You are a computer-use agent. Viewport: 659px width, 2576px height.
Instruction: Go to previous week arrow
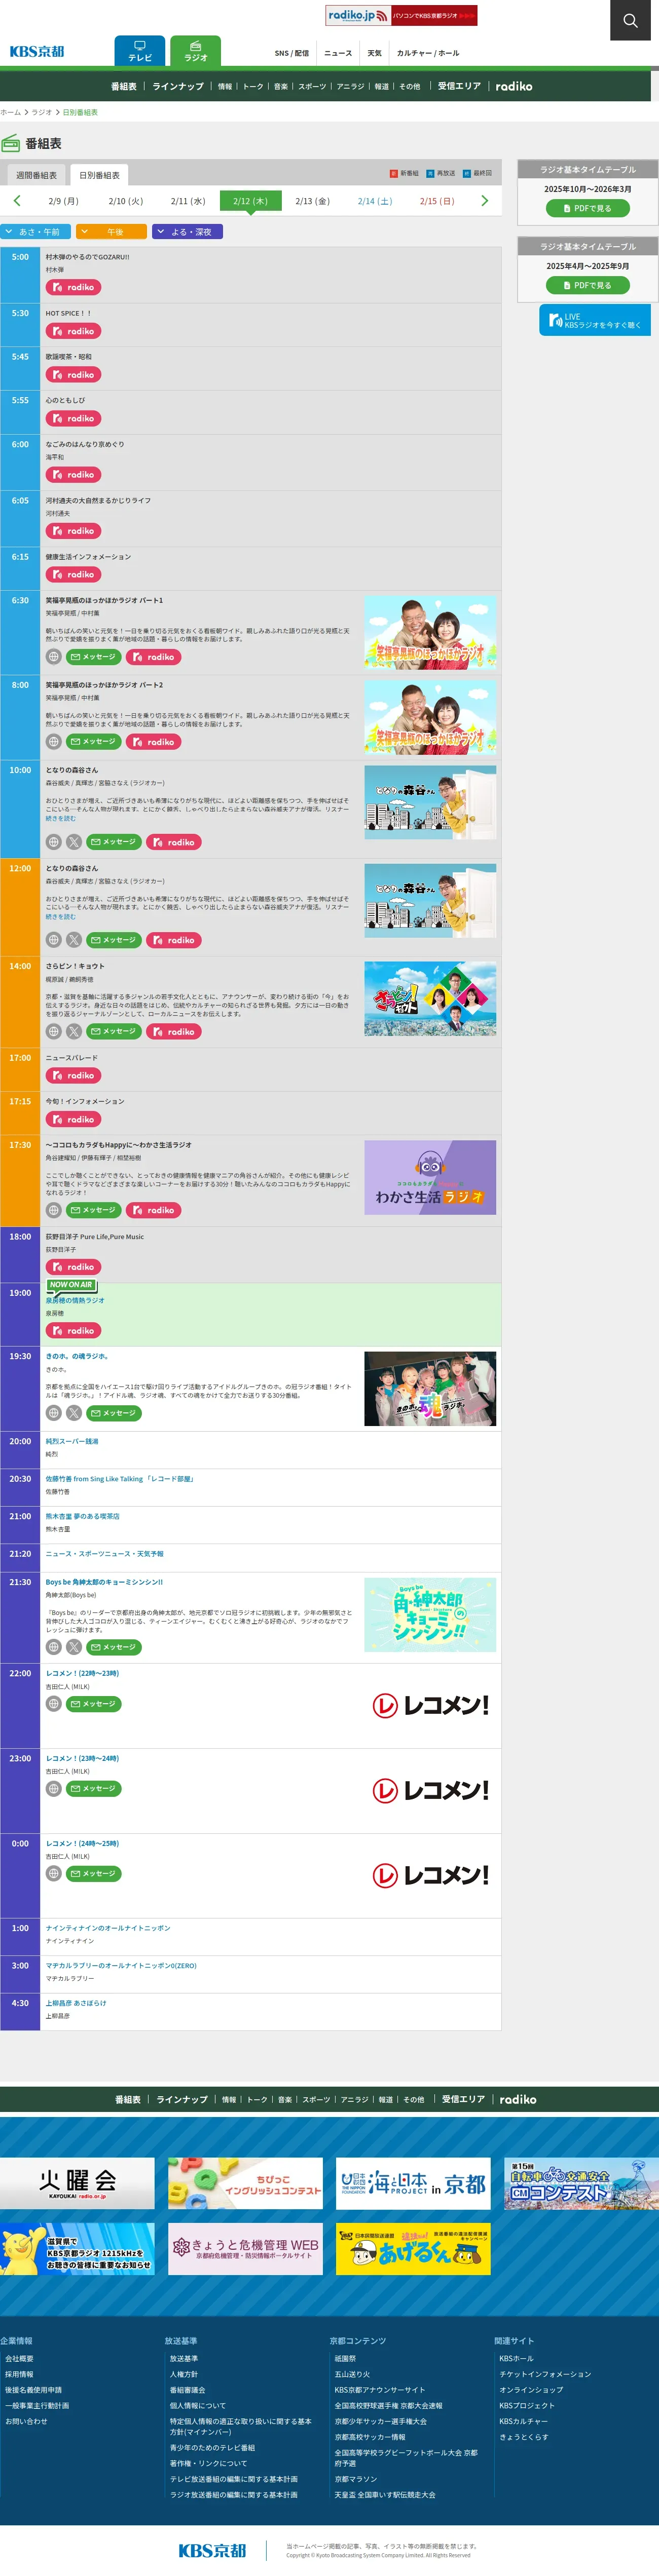[x=17, y=201]
